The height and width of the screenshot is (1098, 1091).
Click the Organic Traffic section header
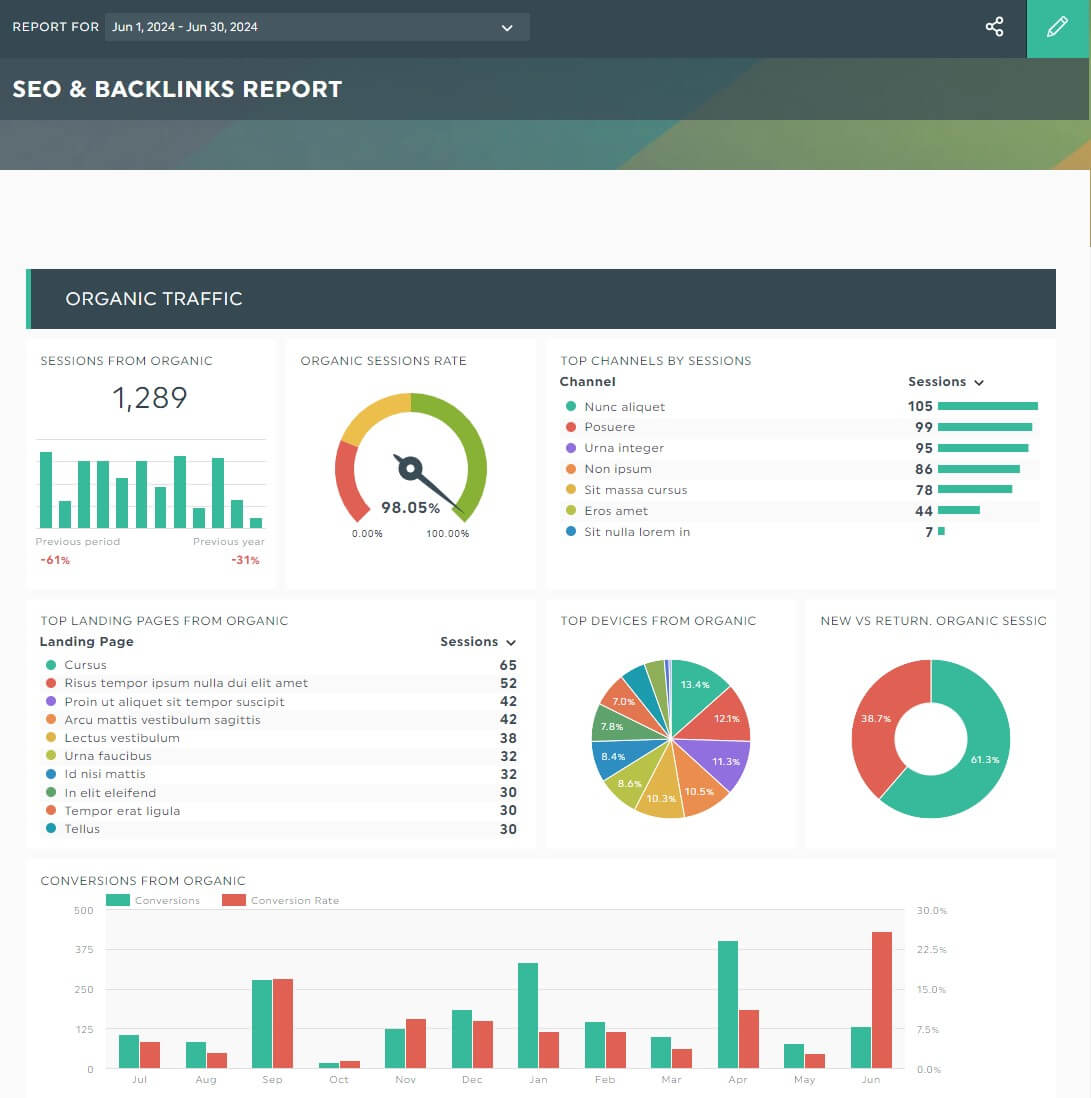[x=541, y=299]
